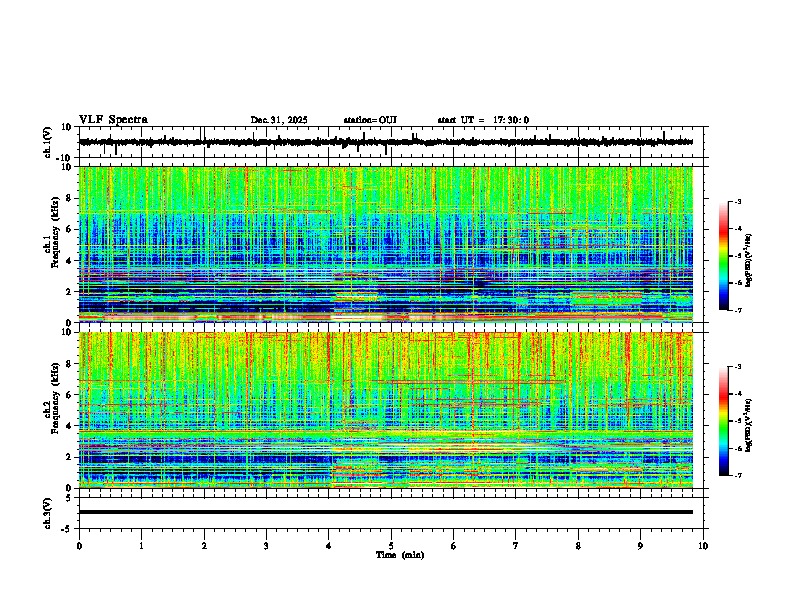
Task: Click time axis tick label "5"
Action: pyautogui.click(x=391, y=546)
